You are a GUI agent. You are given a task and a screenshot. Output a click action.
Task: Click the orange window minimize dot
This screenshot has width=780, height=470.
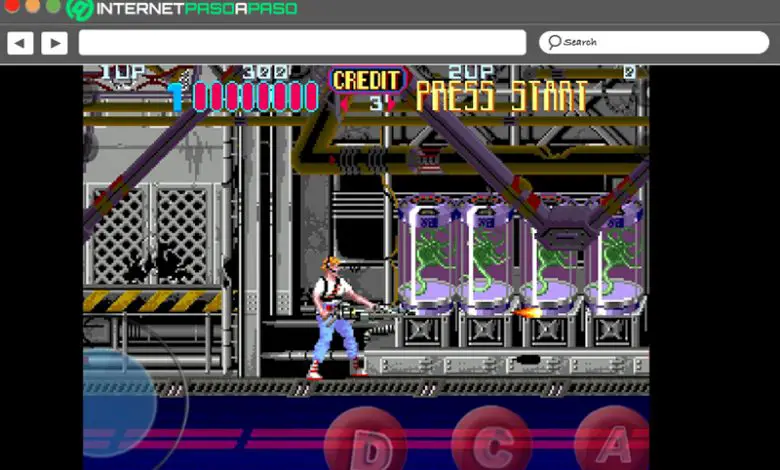[x=32, y=5]
